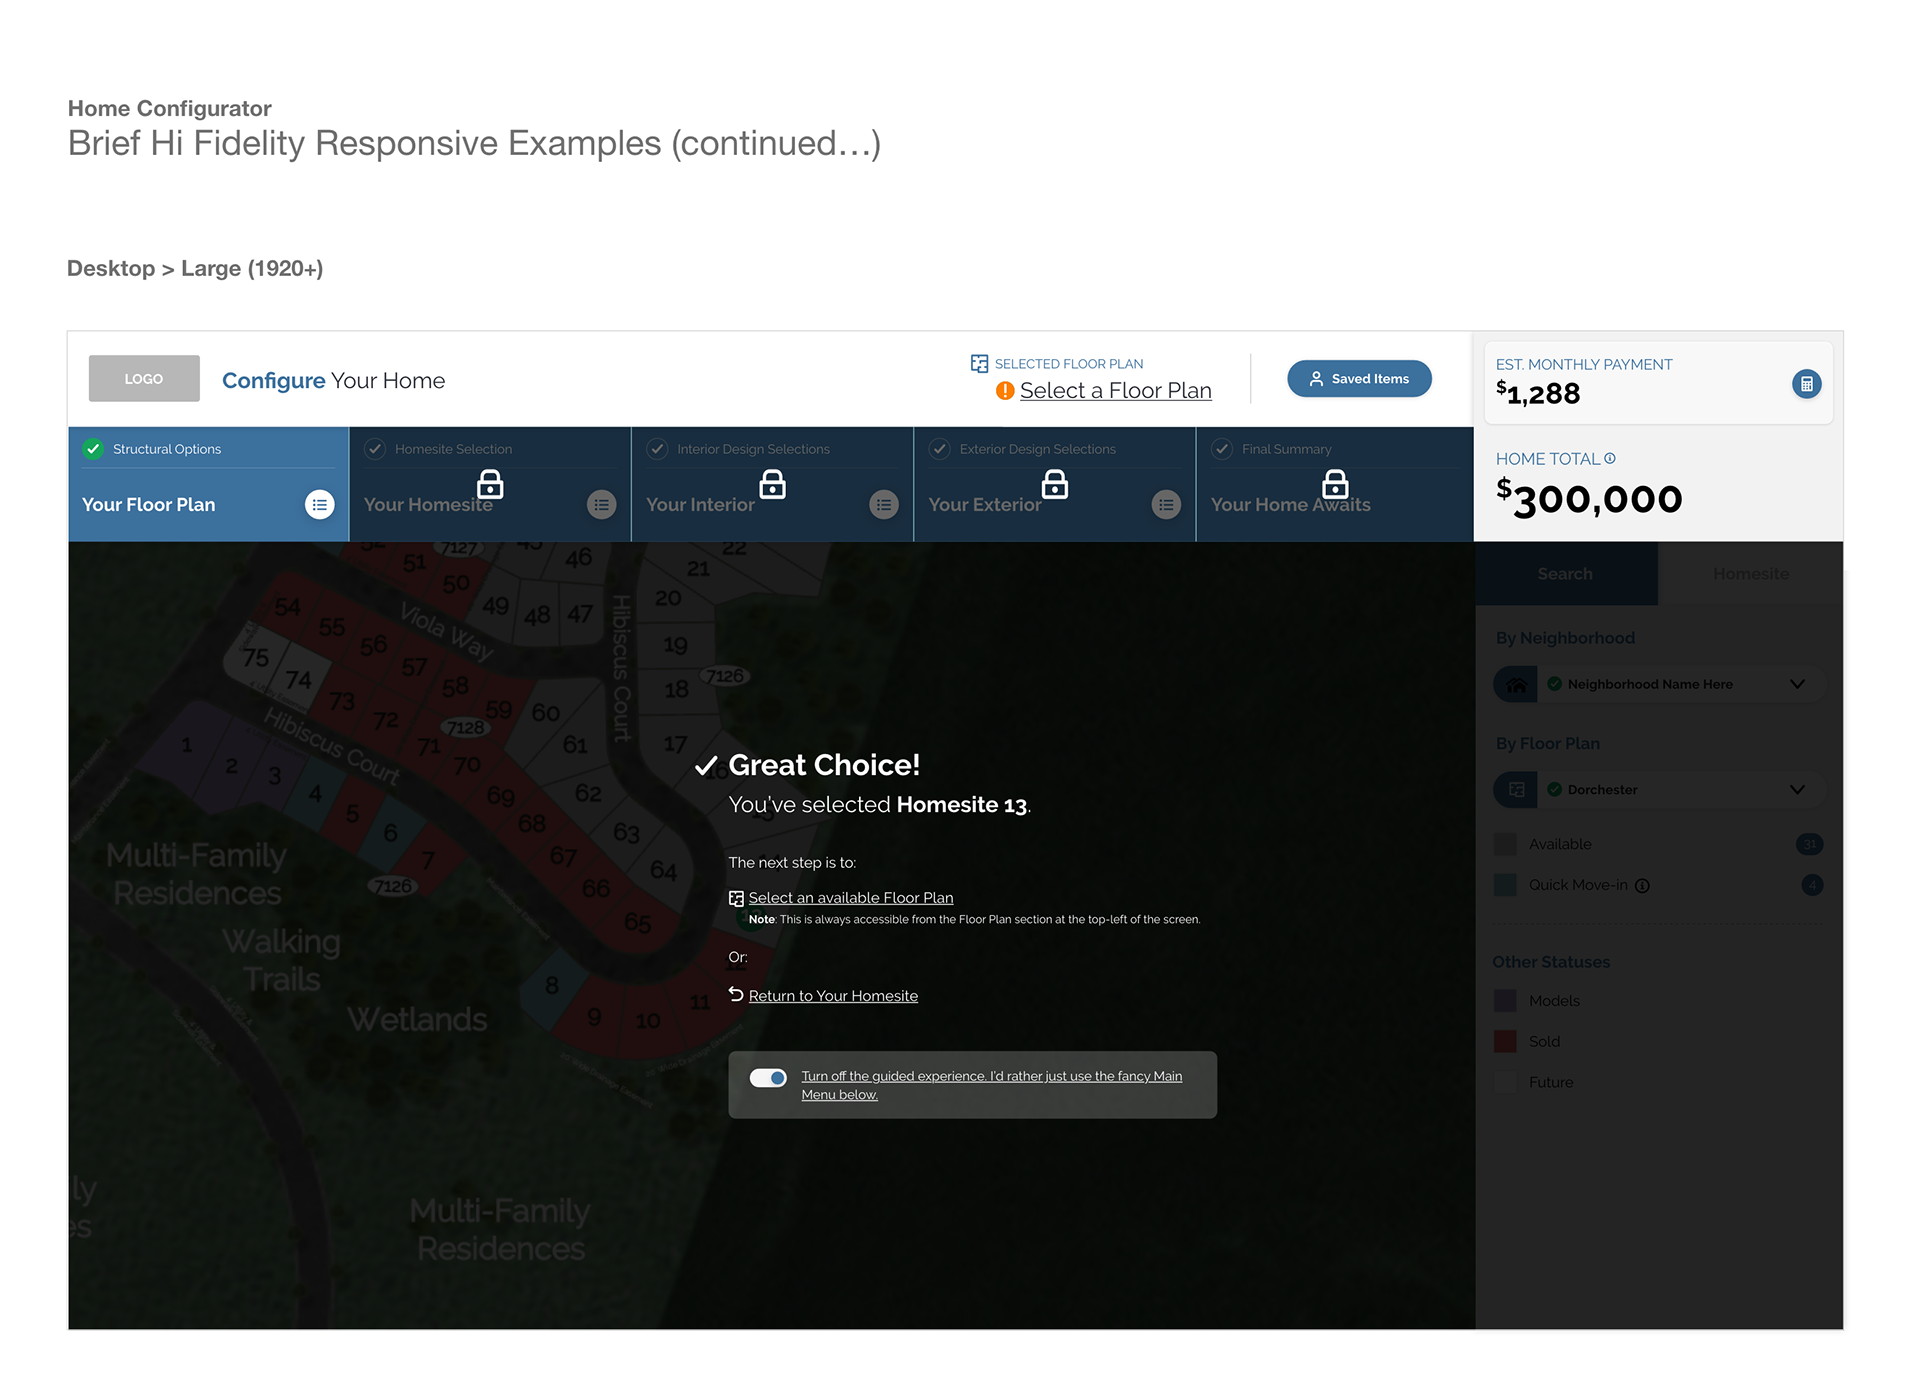Click the checkmark beside Homesite Selection

[375, 449]
